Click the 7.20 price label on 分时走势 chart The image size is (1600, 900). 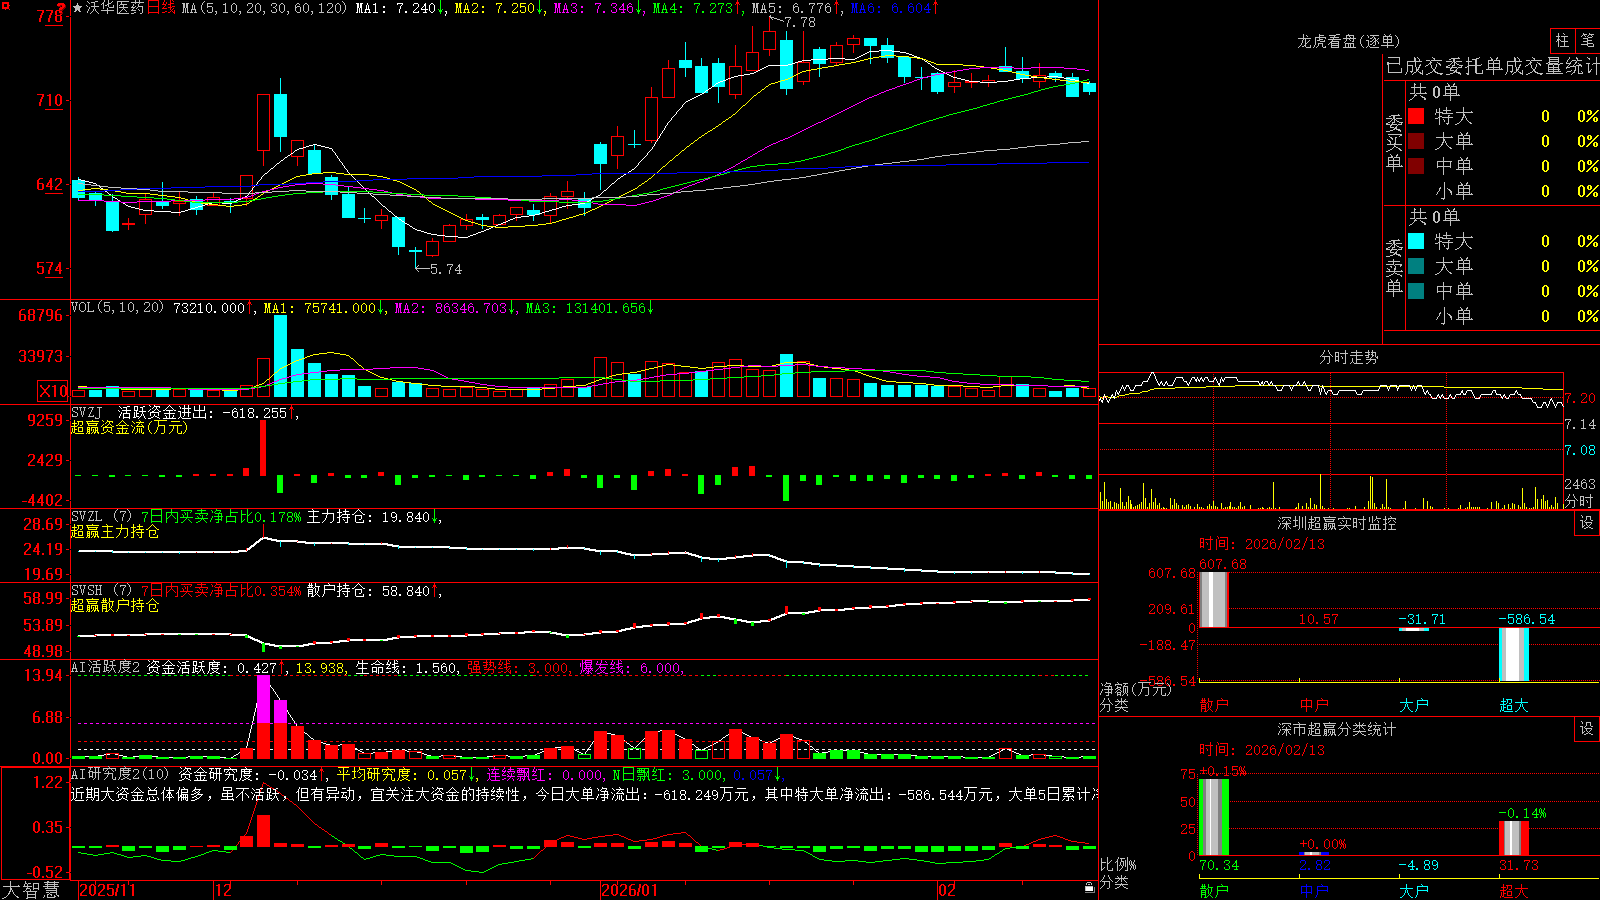click(1580, 398)
